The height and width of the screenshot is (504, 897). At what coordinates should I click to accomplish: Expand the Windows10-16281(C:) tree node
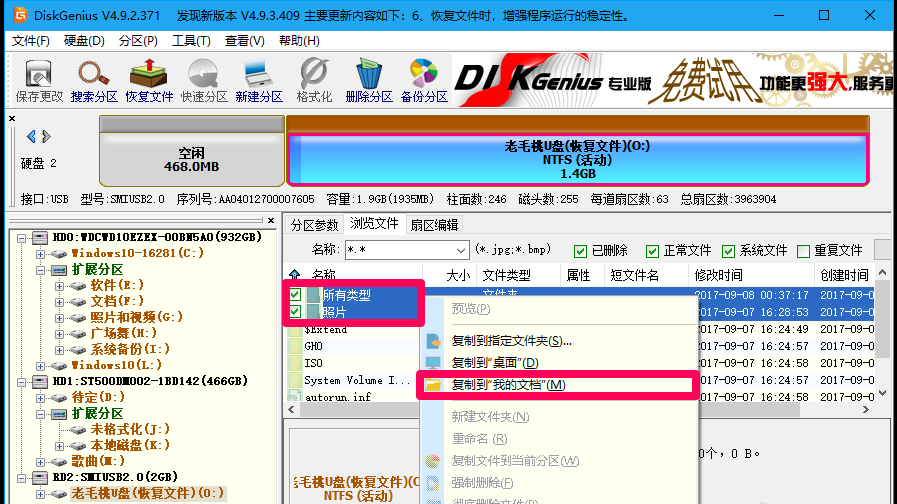(x=40, y=253)
